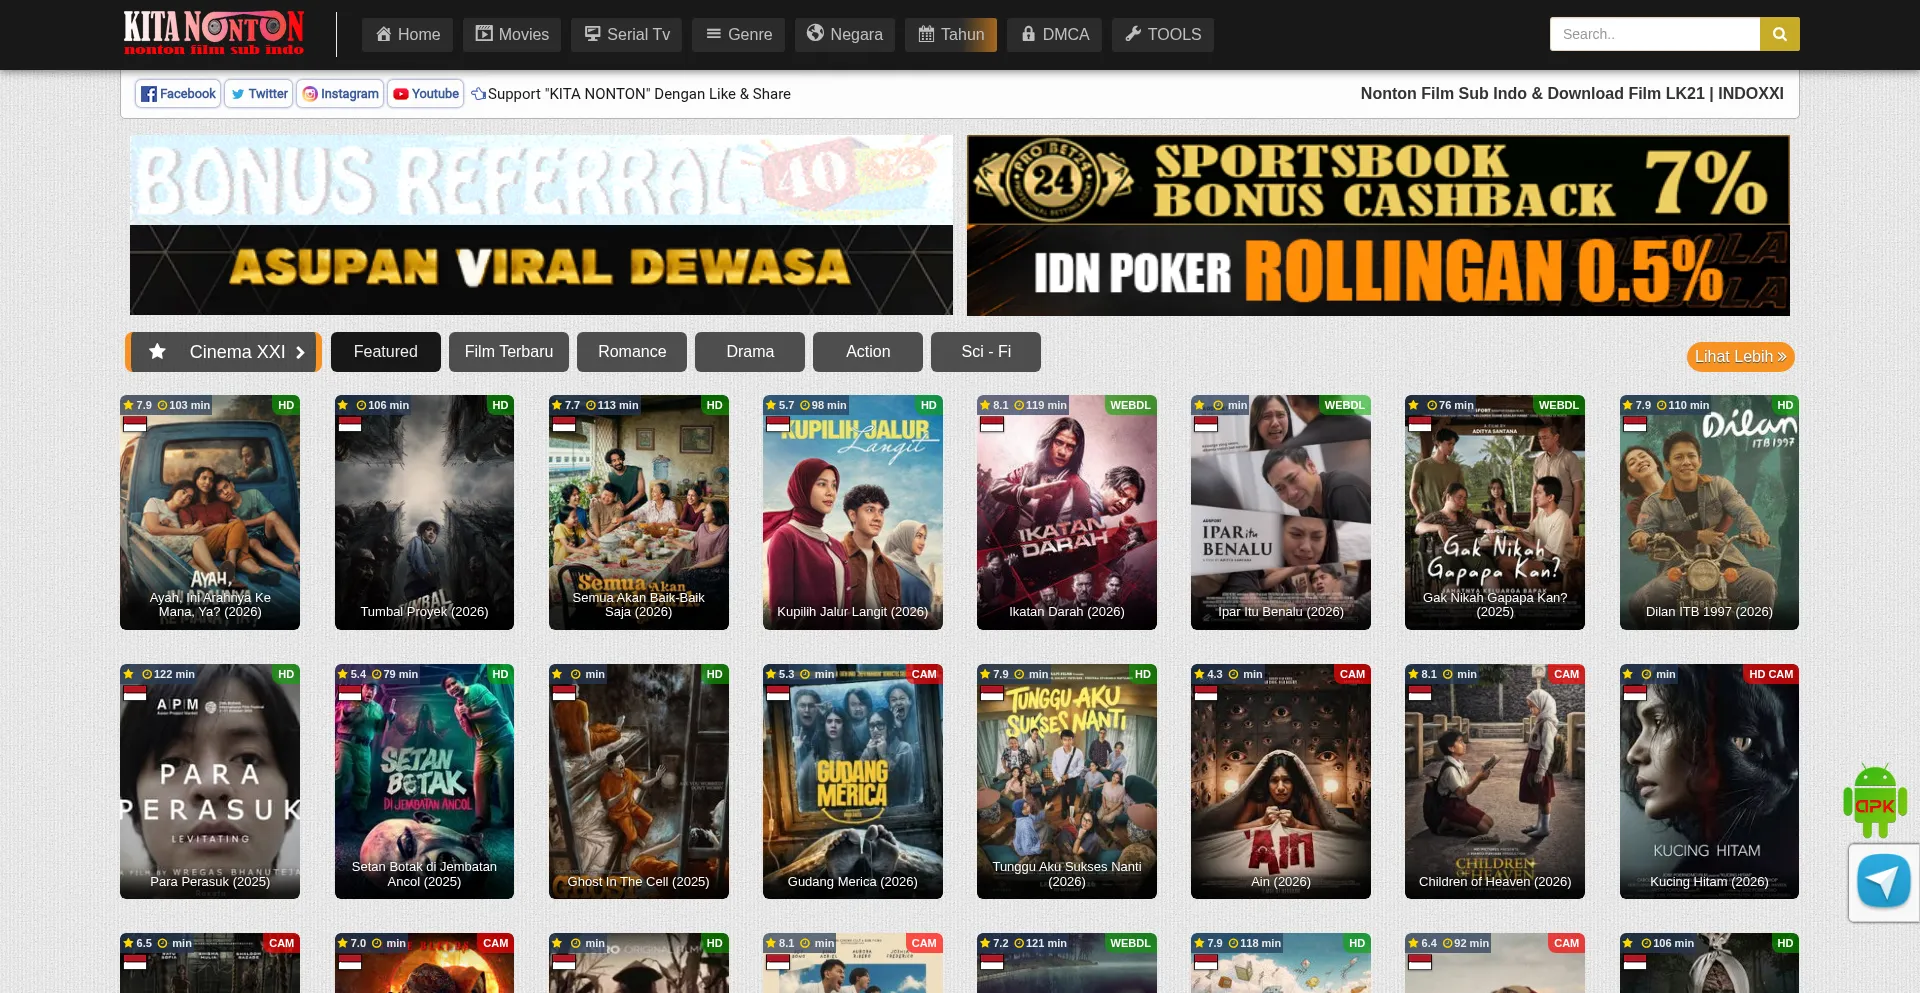Open Children of Heaven (2026) poster

pos(1495,781)
